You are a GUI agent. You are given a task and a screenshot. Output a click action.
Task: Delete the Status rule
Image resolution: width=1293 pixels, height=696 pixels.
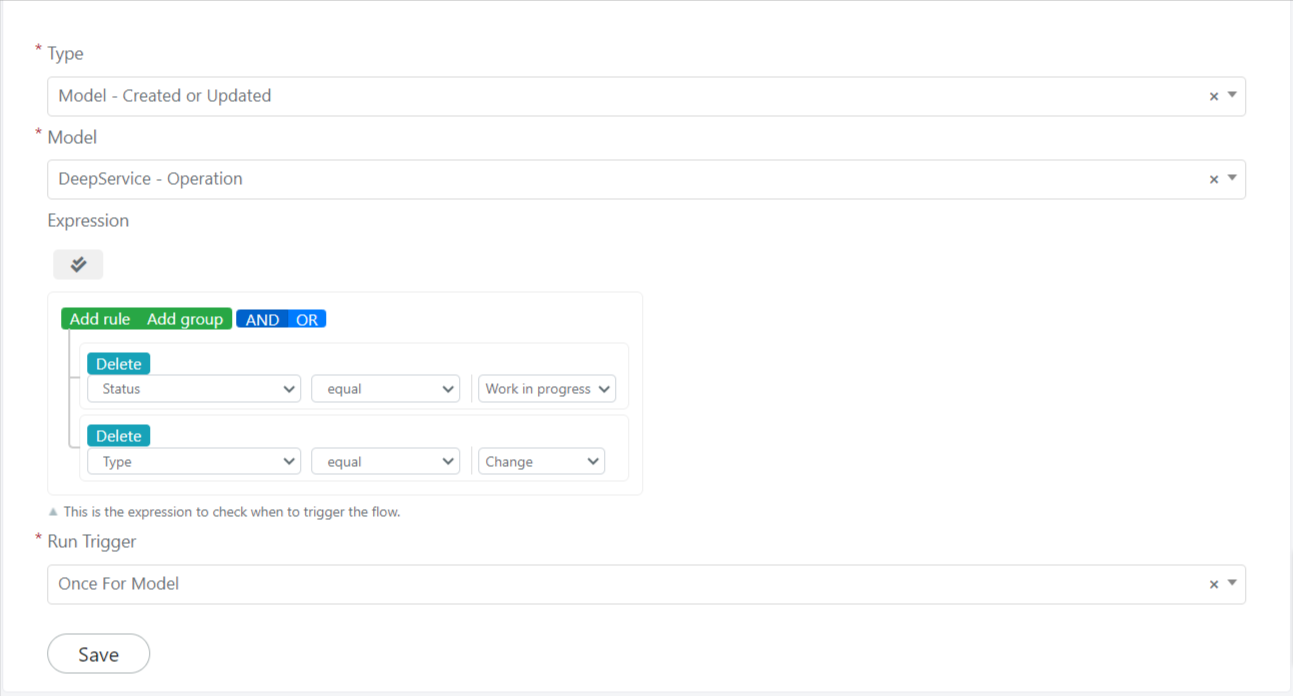(119, 364)
